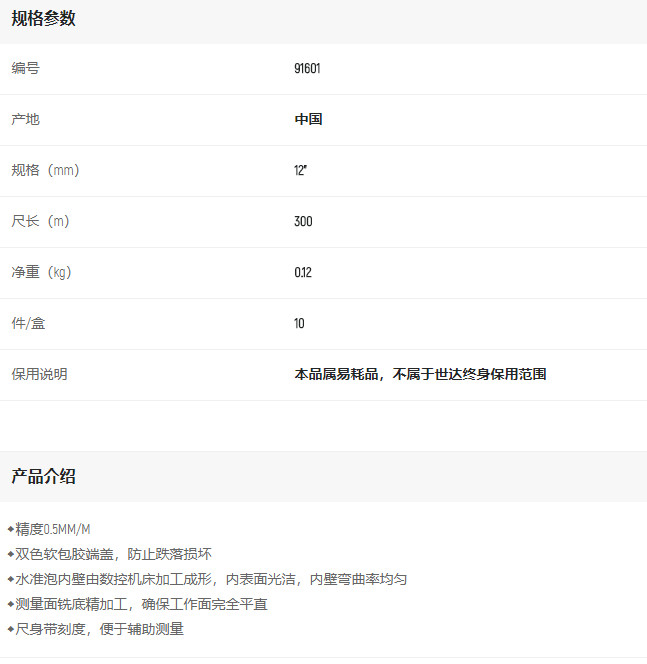Select the 尺长（m）label
Screen dimensions: 647x664
[x=40, y=221]
